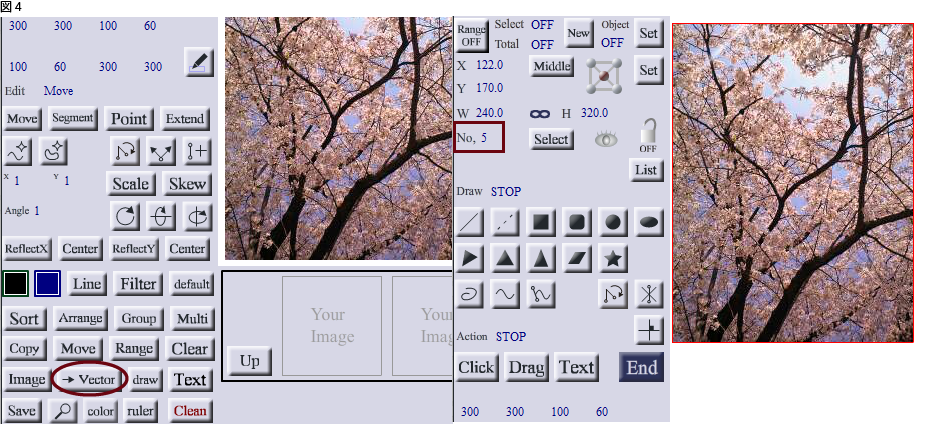Switch to Drag action mode

tap(526, 368)
